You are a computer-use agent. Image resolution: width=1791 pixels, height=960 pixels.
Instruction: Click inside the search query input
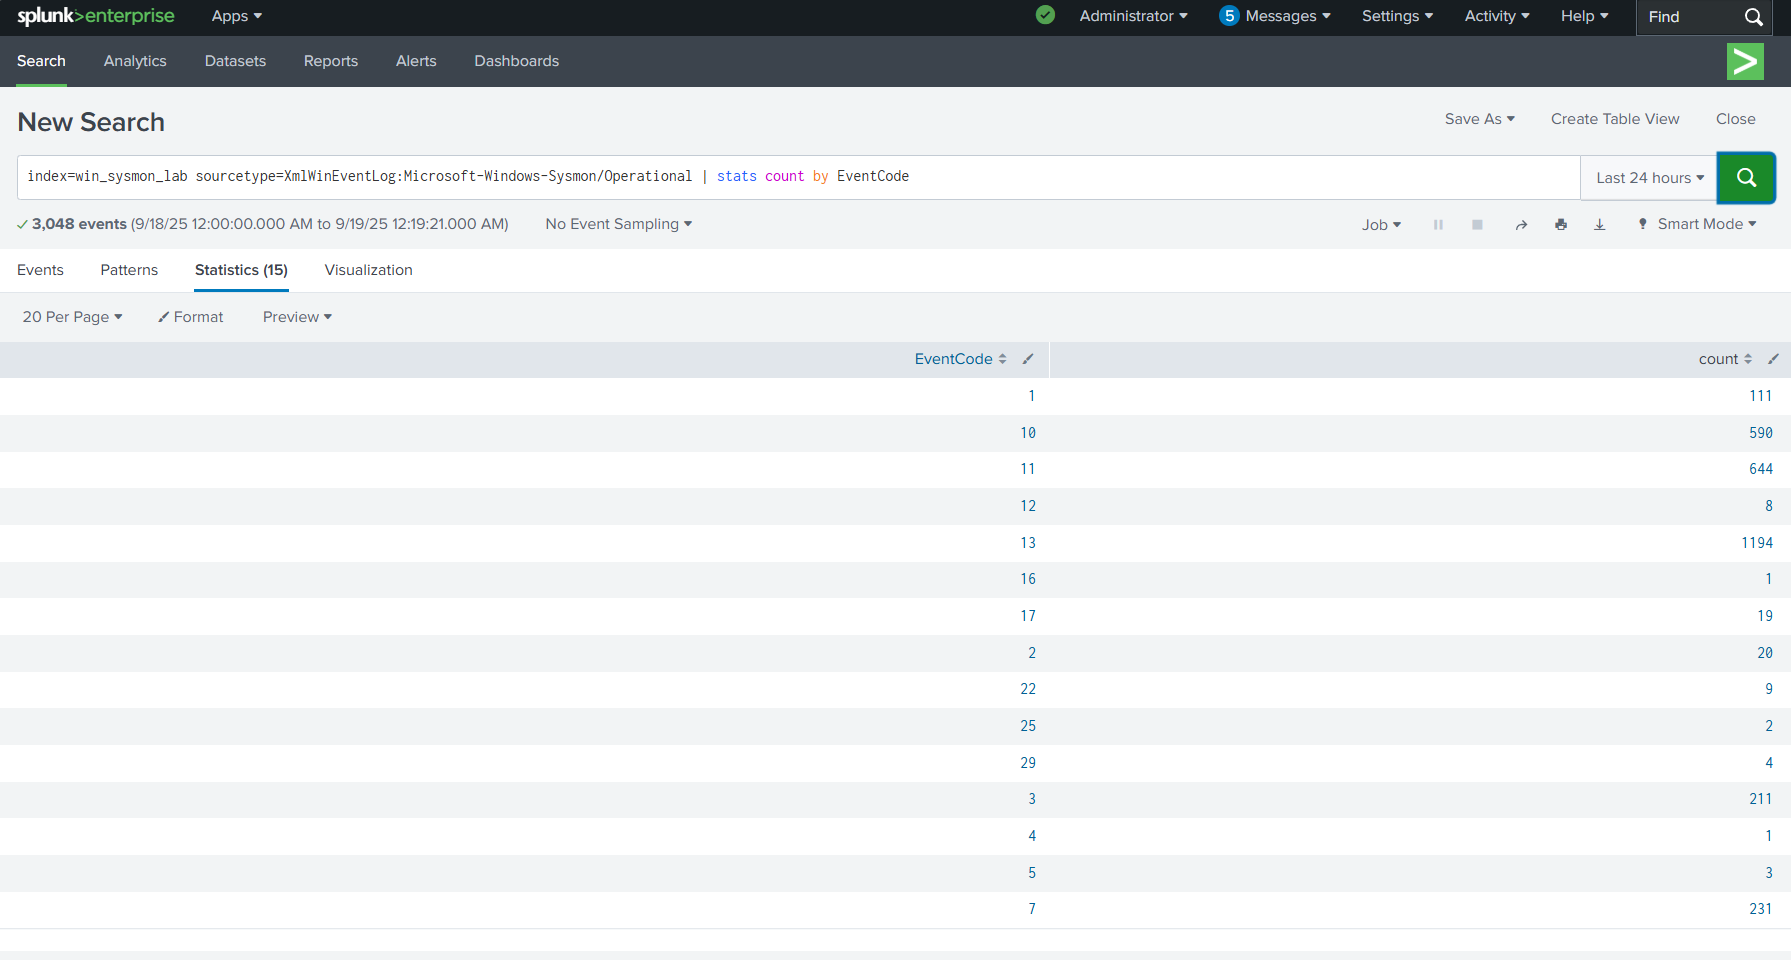(x=1200, y=177)
